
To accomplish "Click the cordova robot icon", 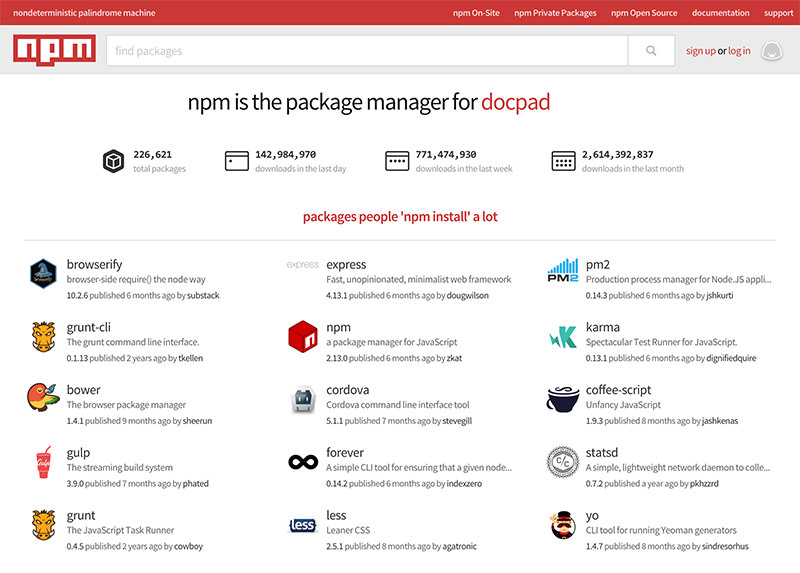I will 303,400.
